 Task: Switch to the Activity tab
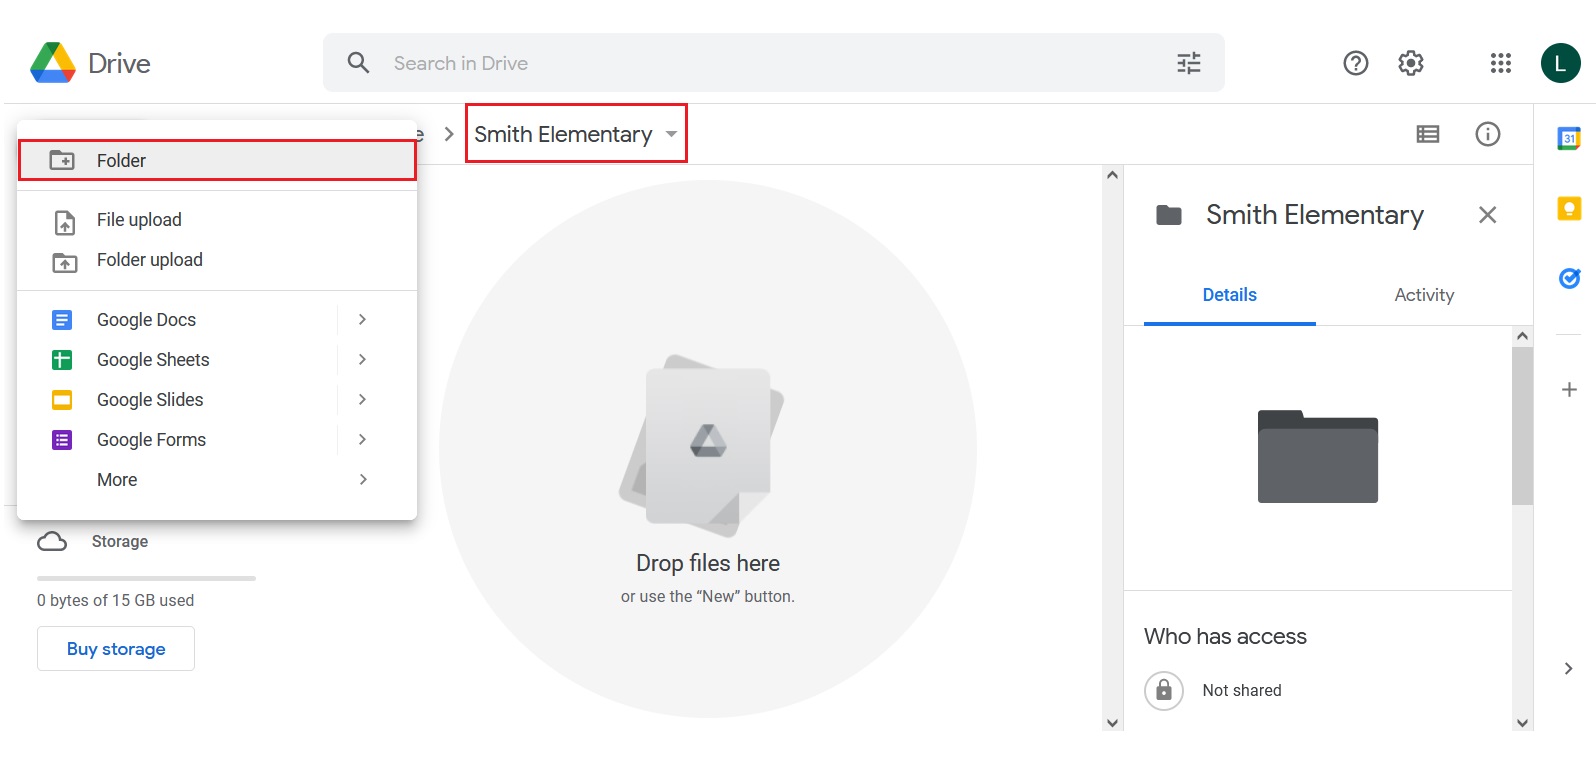(1424, 295)
